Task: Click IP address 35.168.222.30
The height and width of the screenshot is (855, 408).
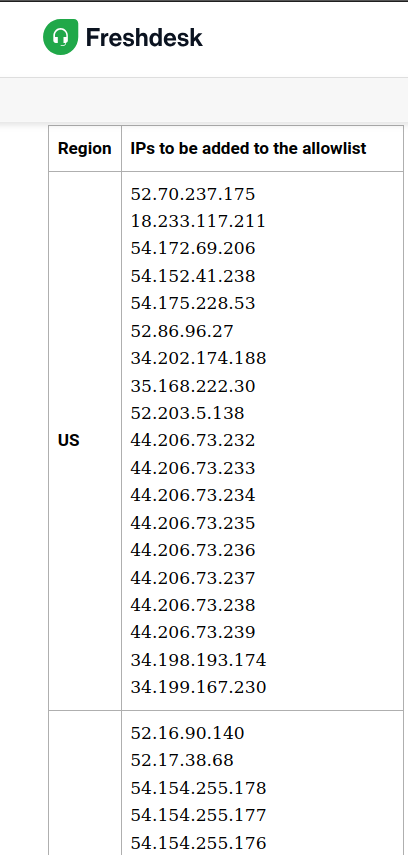Action: point(193,386)
